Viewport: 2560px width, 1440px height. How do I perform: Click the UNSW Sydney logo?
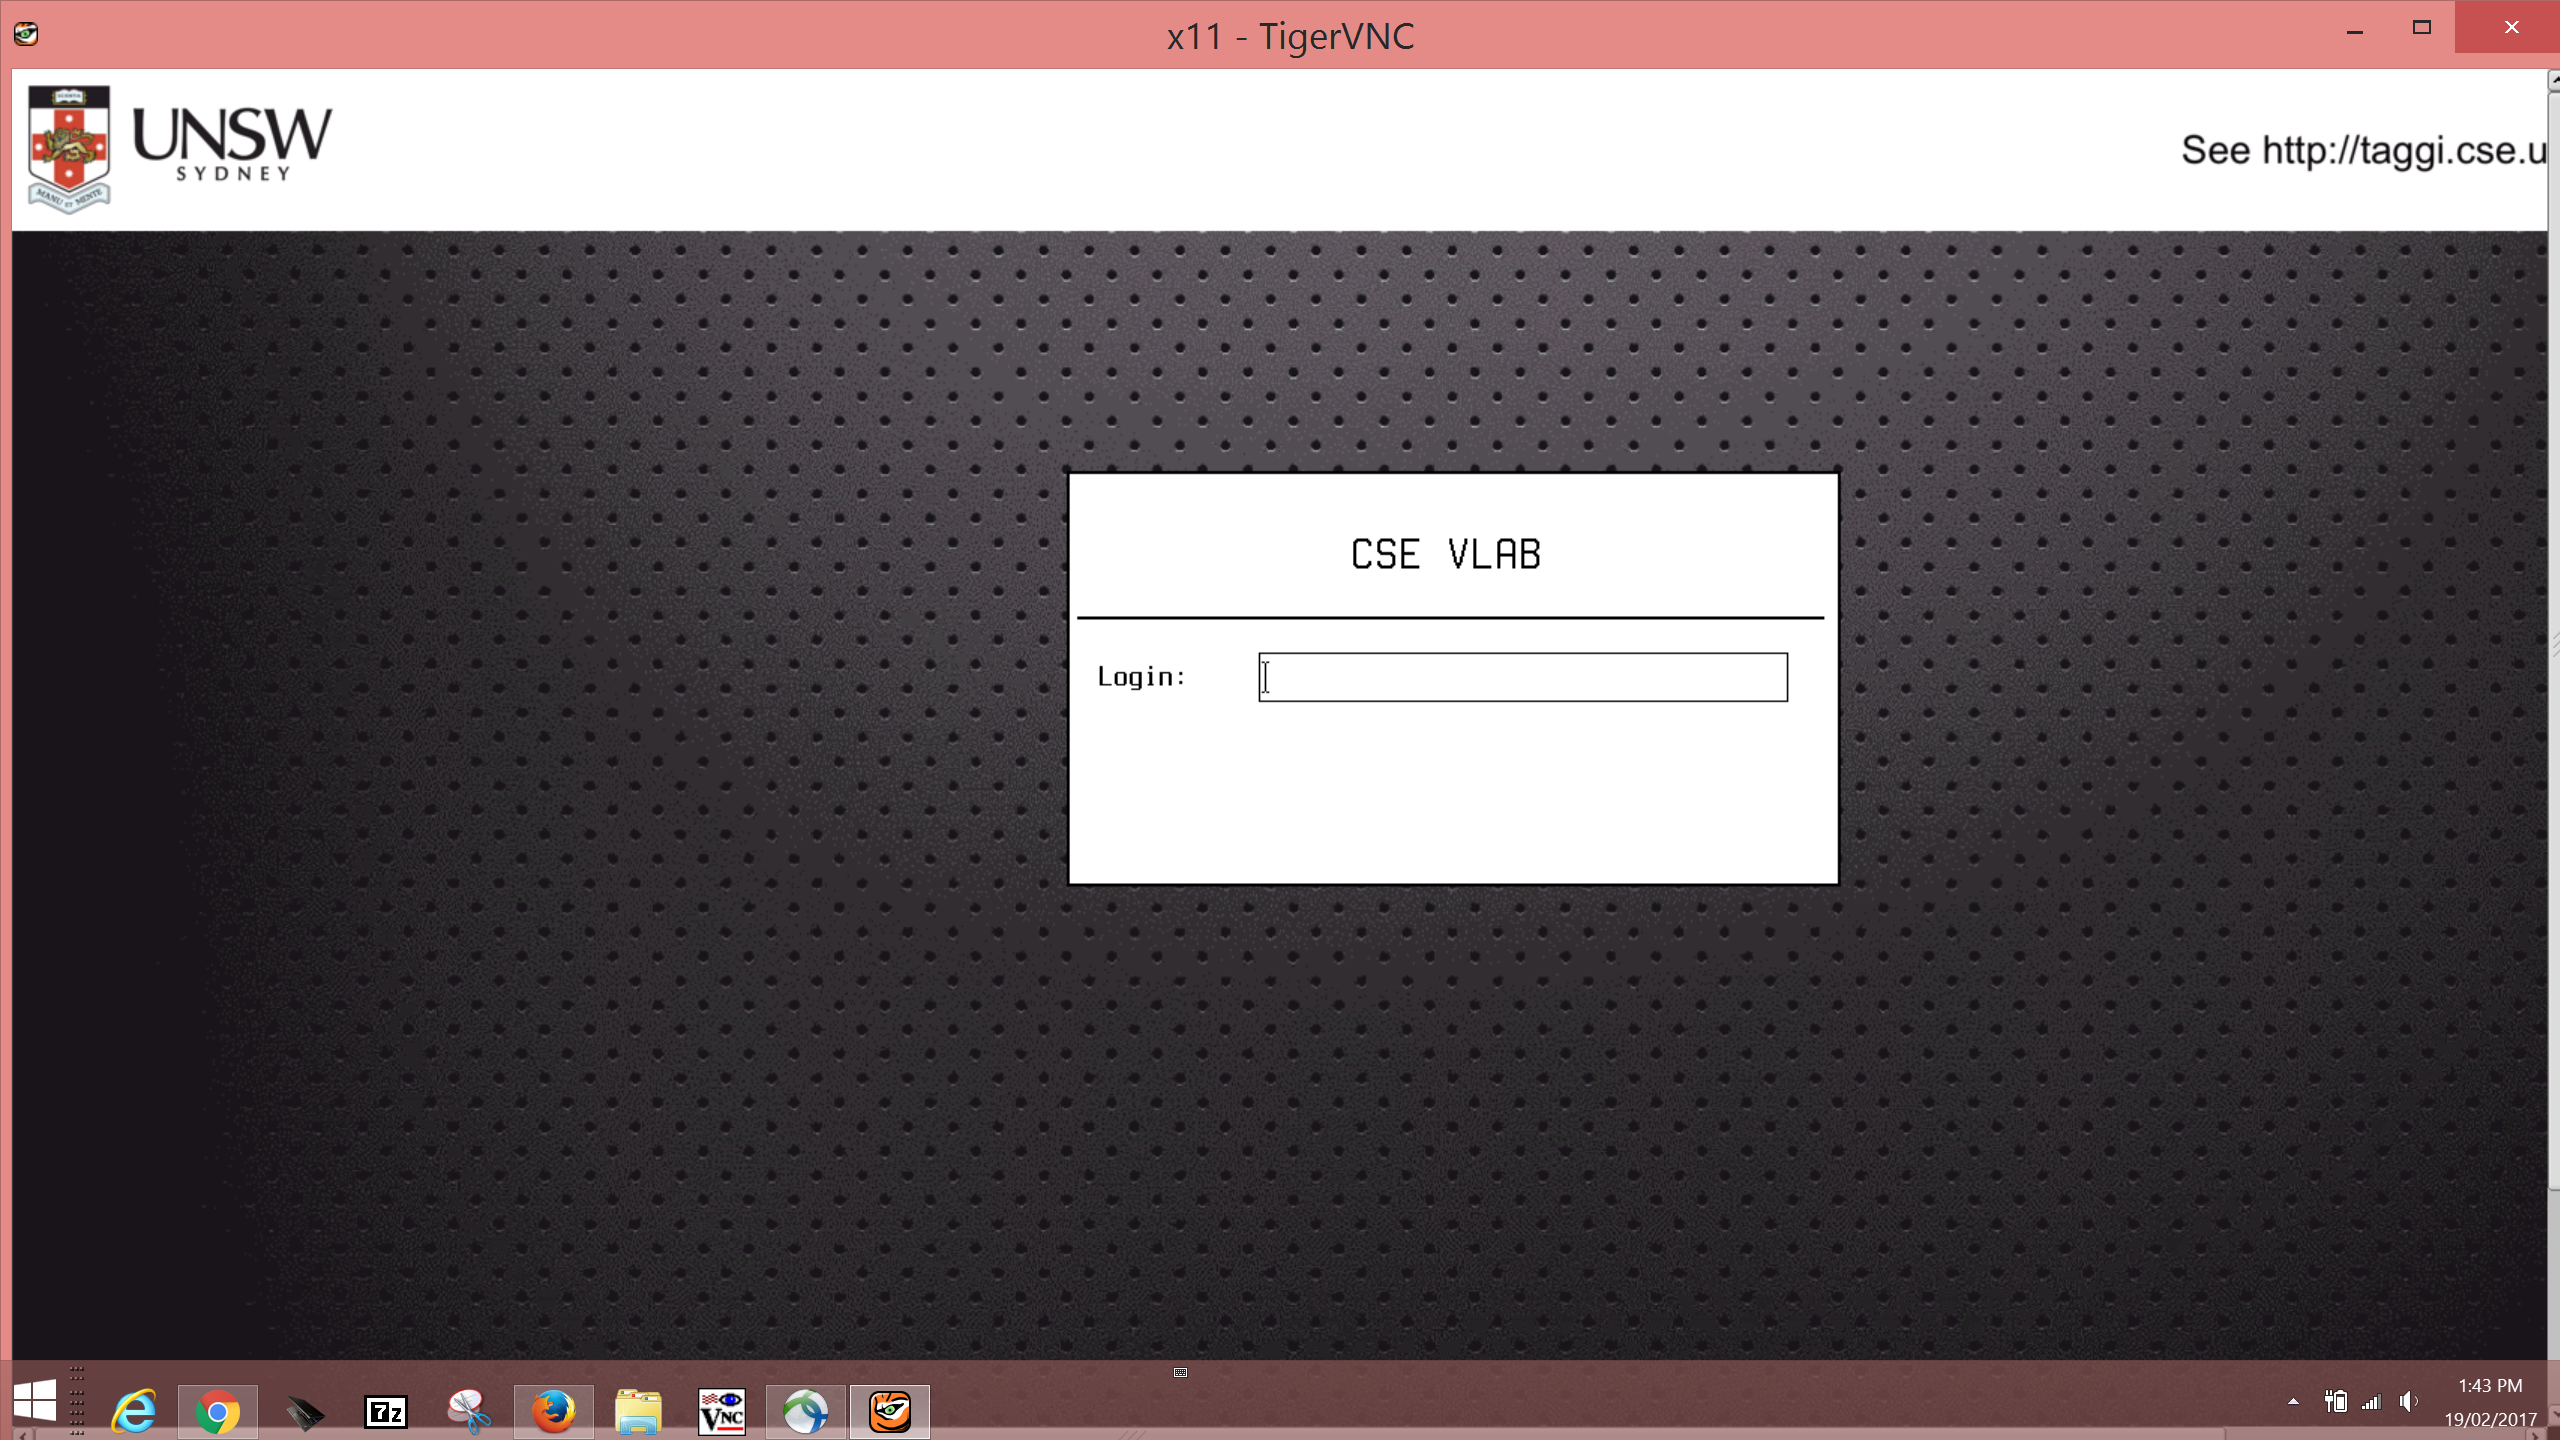coord(180,148)
